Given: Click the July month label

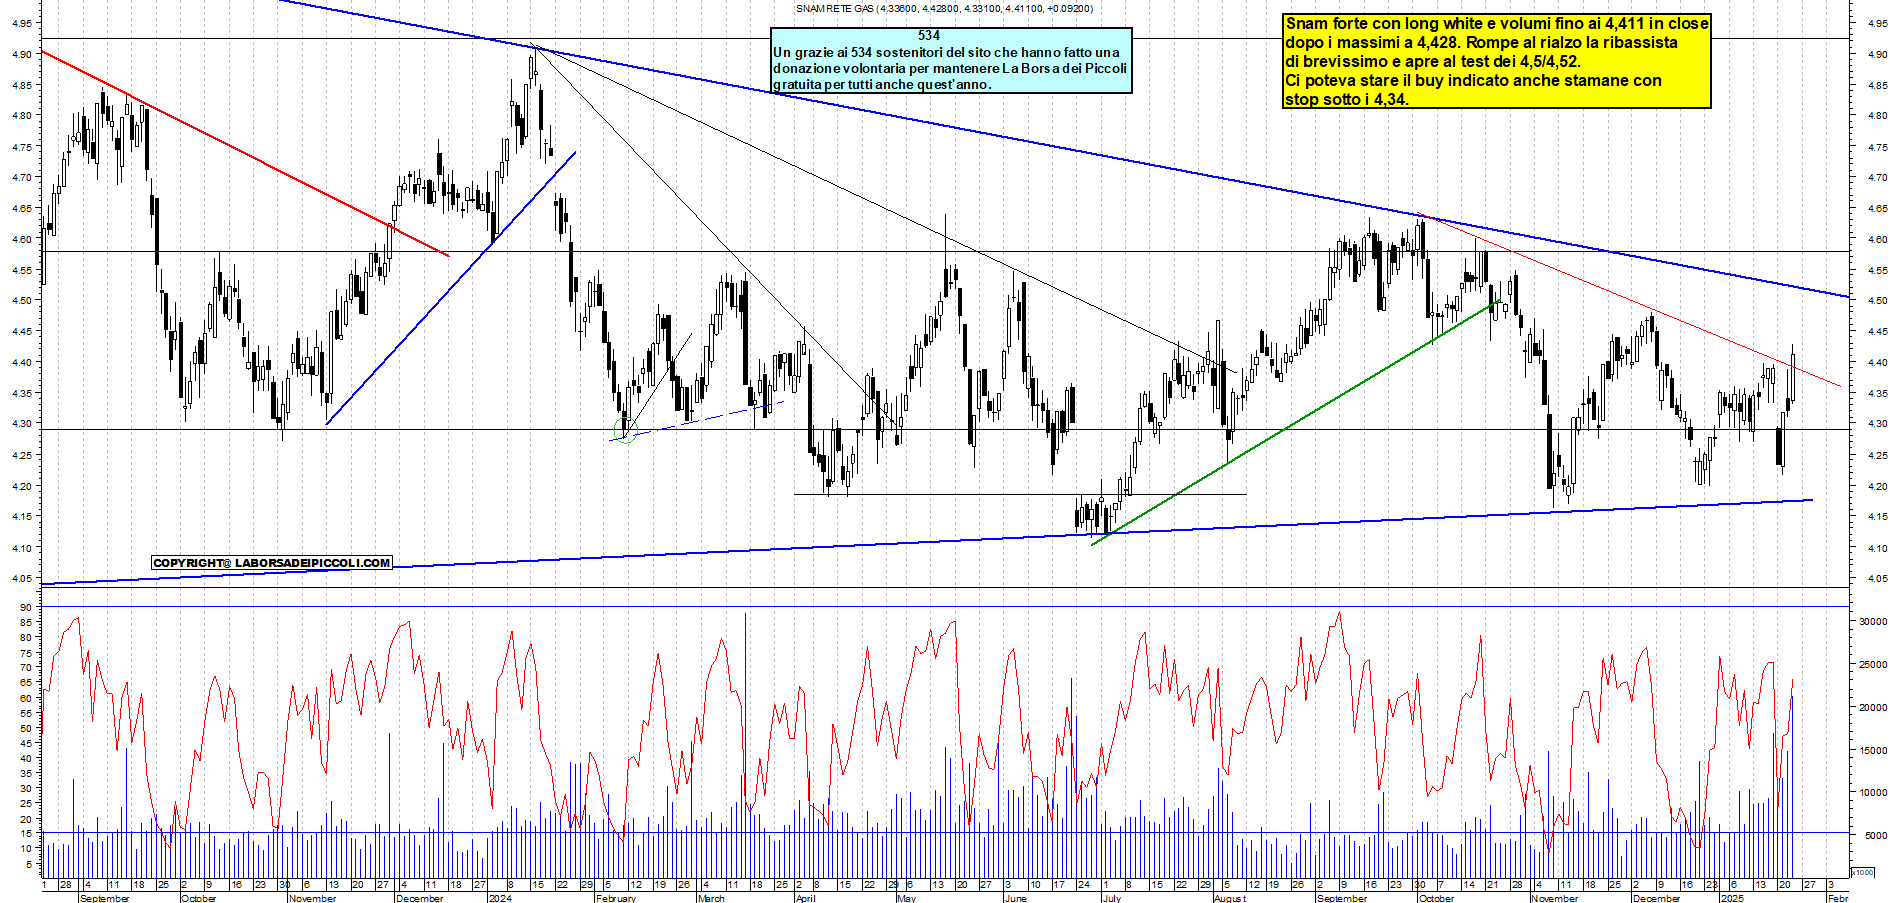Looking at the screenshot, I should (x=1111, y=898).
